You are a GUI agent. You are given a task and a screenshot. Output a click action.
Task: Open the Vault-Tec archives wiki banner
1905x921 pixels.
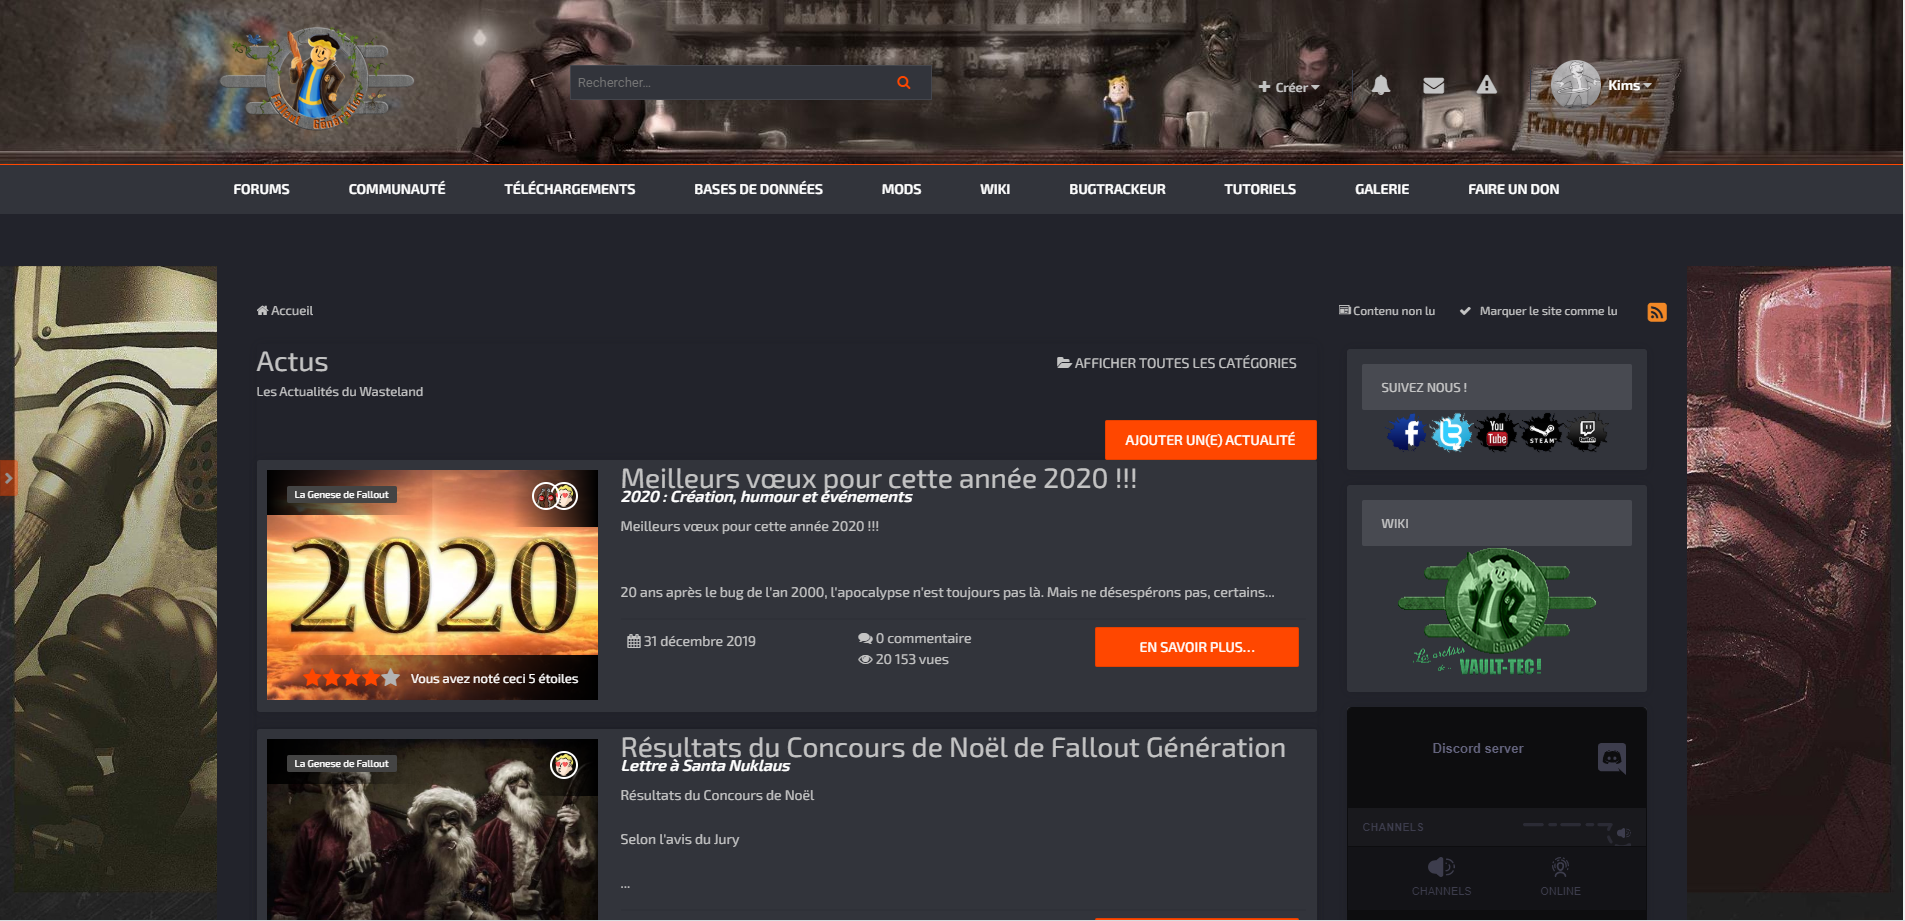(x=1496, y=612)
